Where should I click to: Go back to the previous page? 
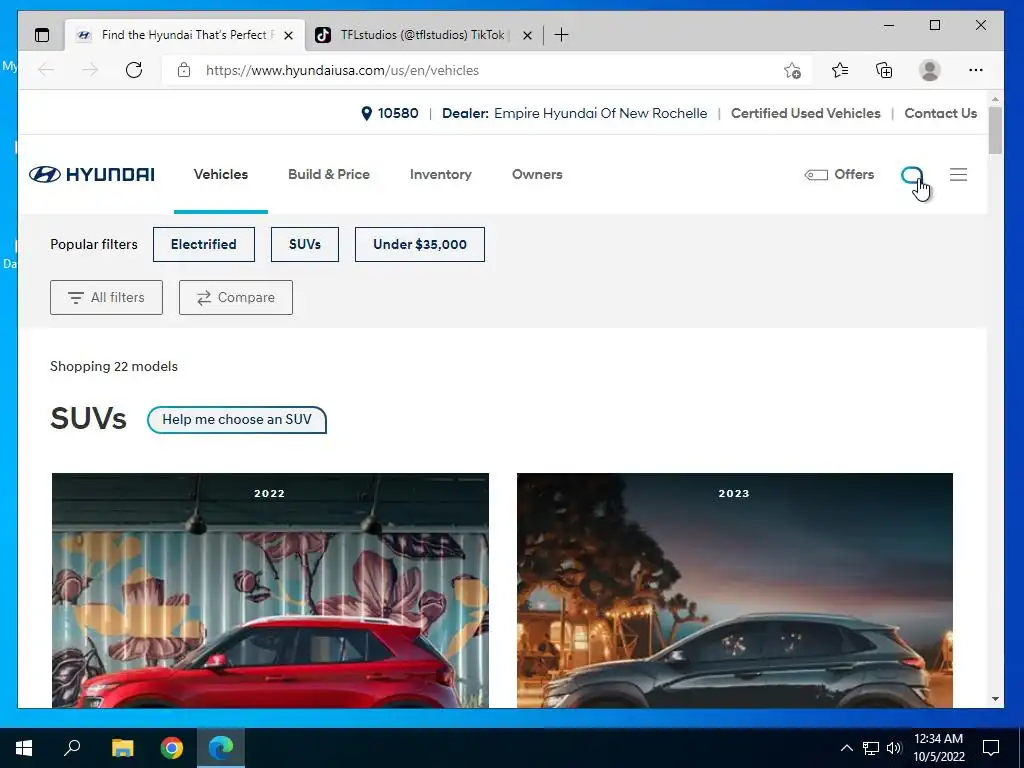(46, 70)
